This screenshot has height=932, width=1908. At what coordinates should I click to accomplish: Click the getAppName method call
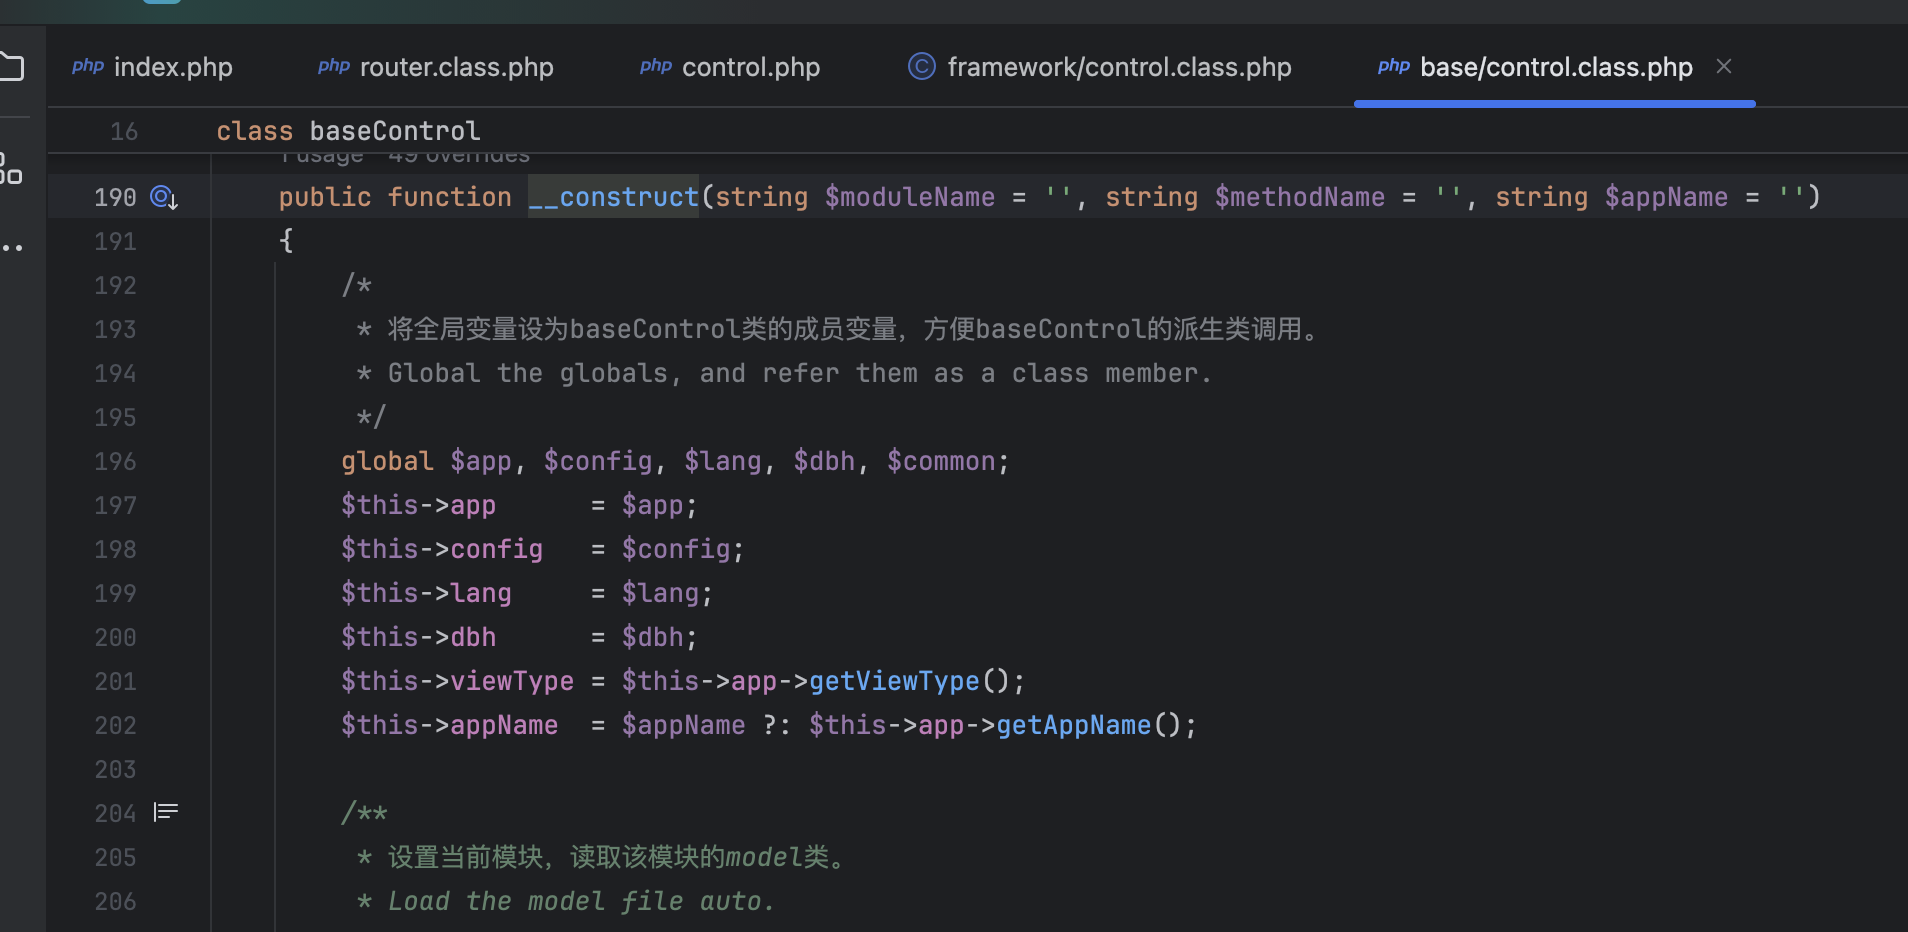point(1073,725)
